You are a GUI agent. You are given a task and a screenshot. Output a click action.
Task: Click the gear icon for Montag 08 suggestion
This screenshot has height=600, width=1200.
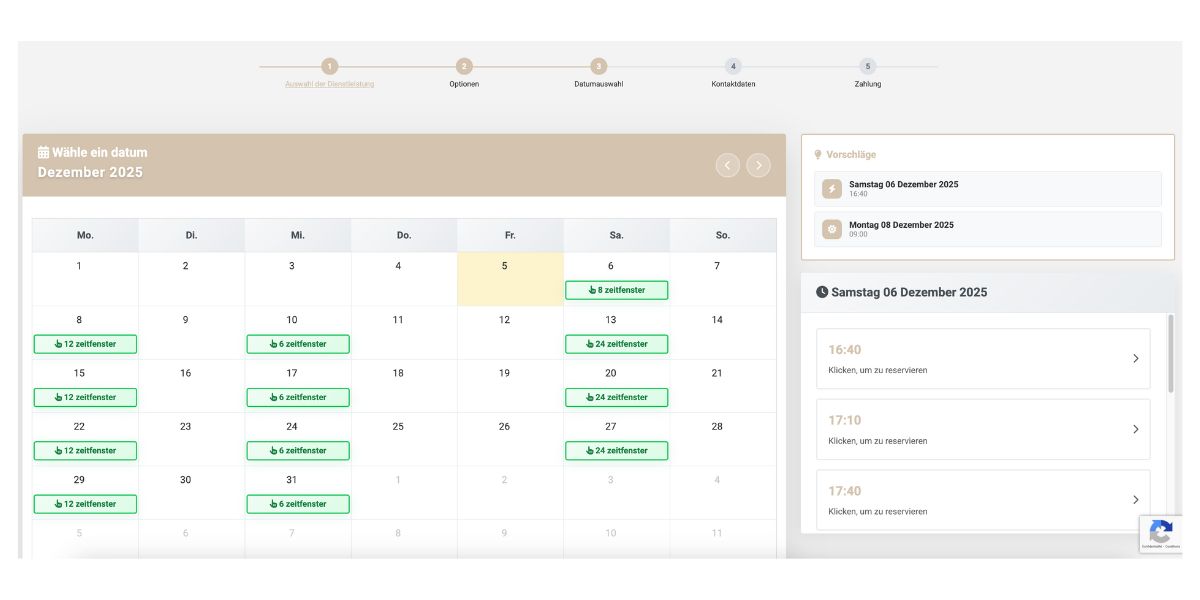tap(832, 229)
